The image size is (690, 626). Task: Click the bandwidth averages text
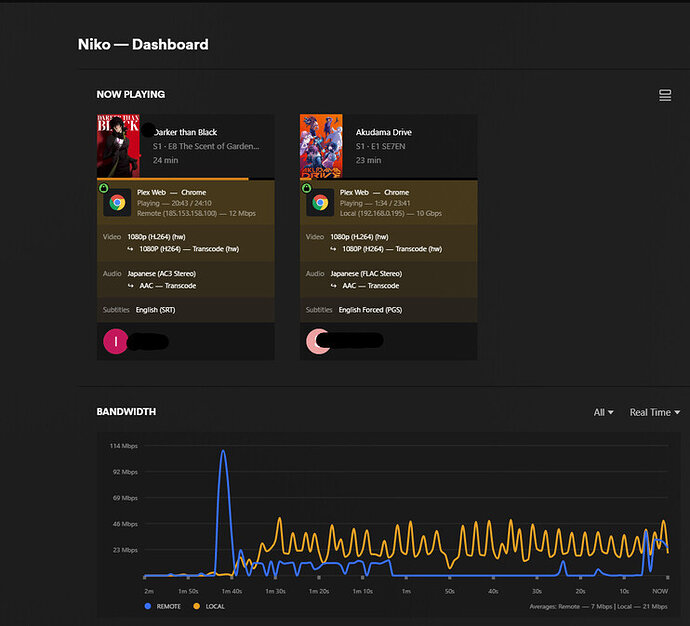598,607
